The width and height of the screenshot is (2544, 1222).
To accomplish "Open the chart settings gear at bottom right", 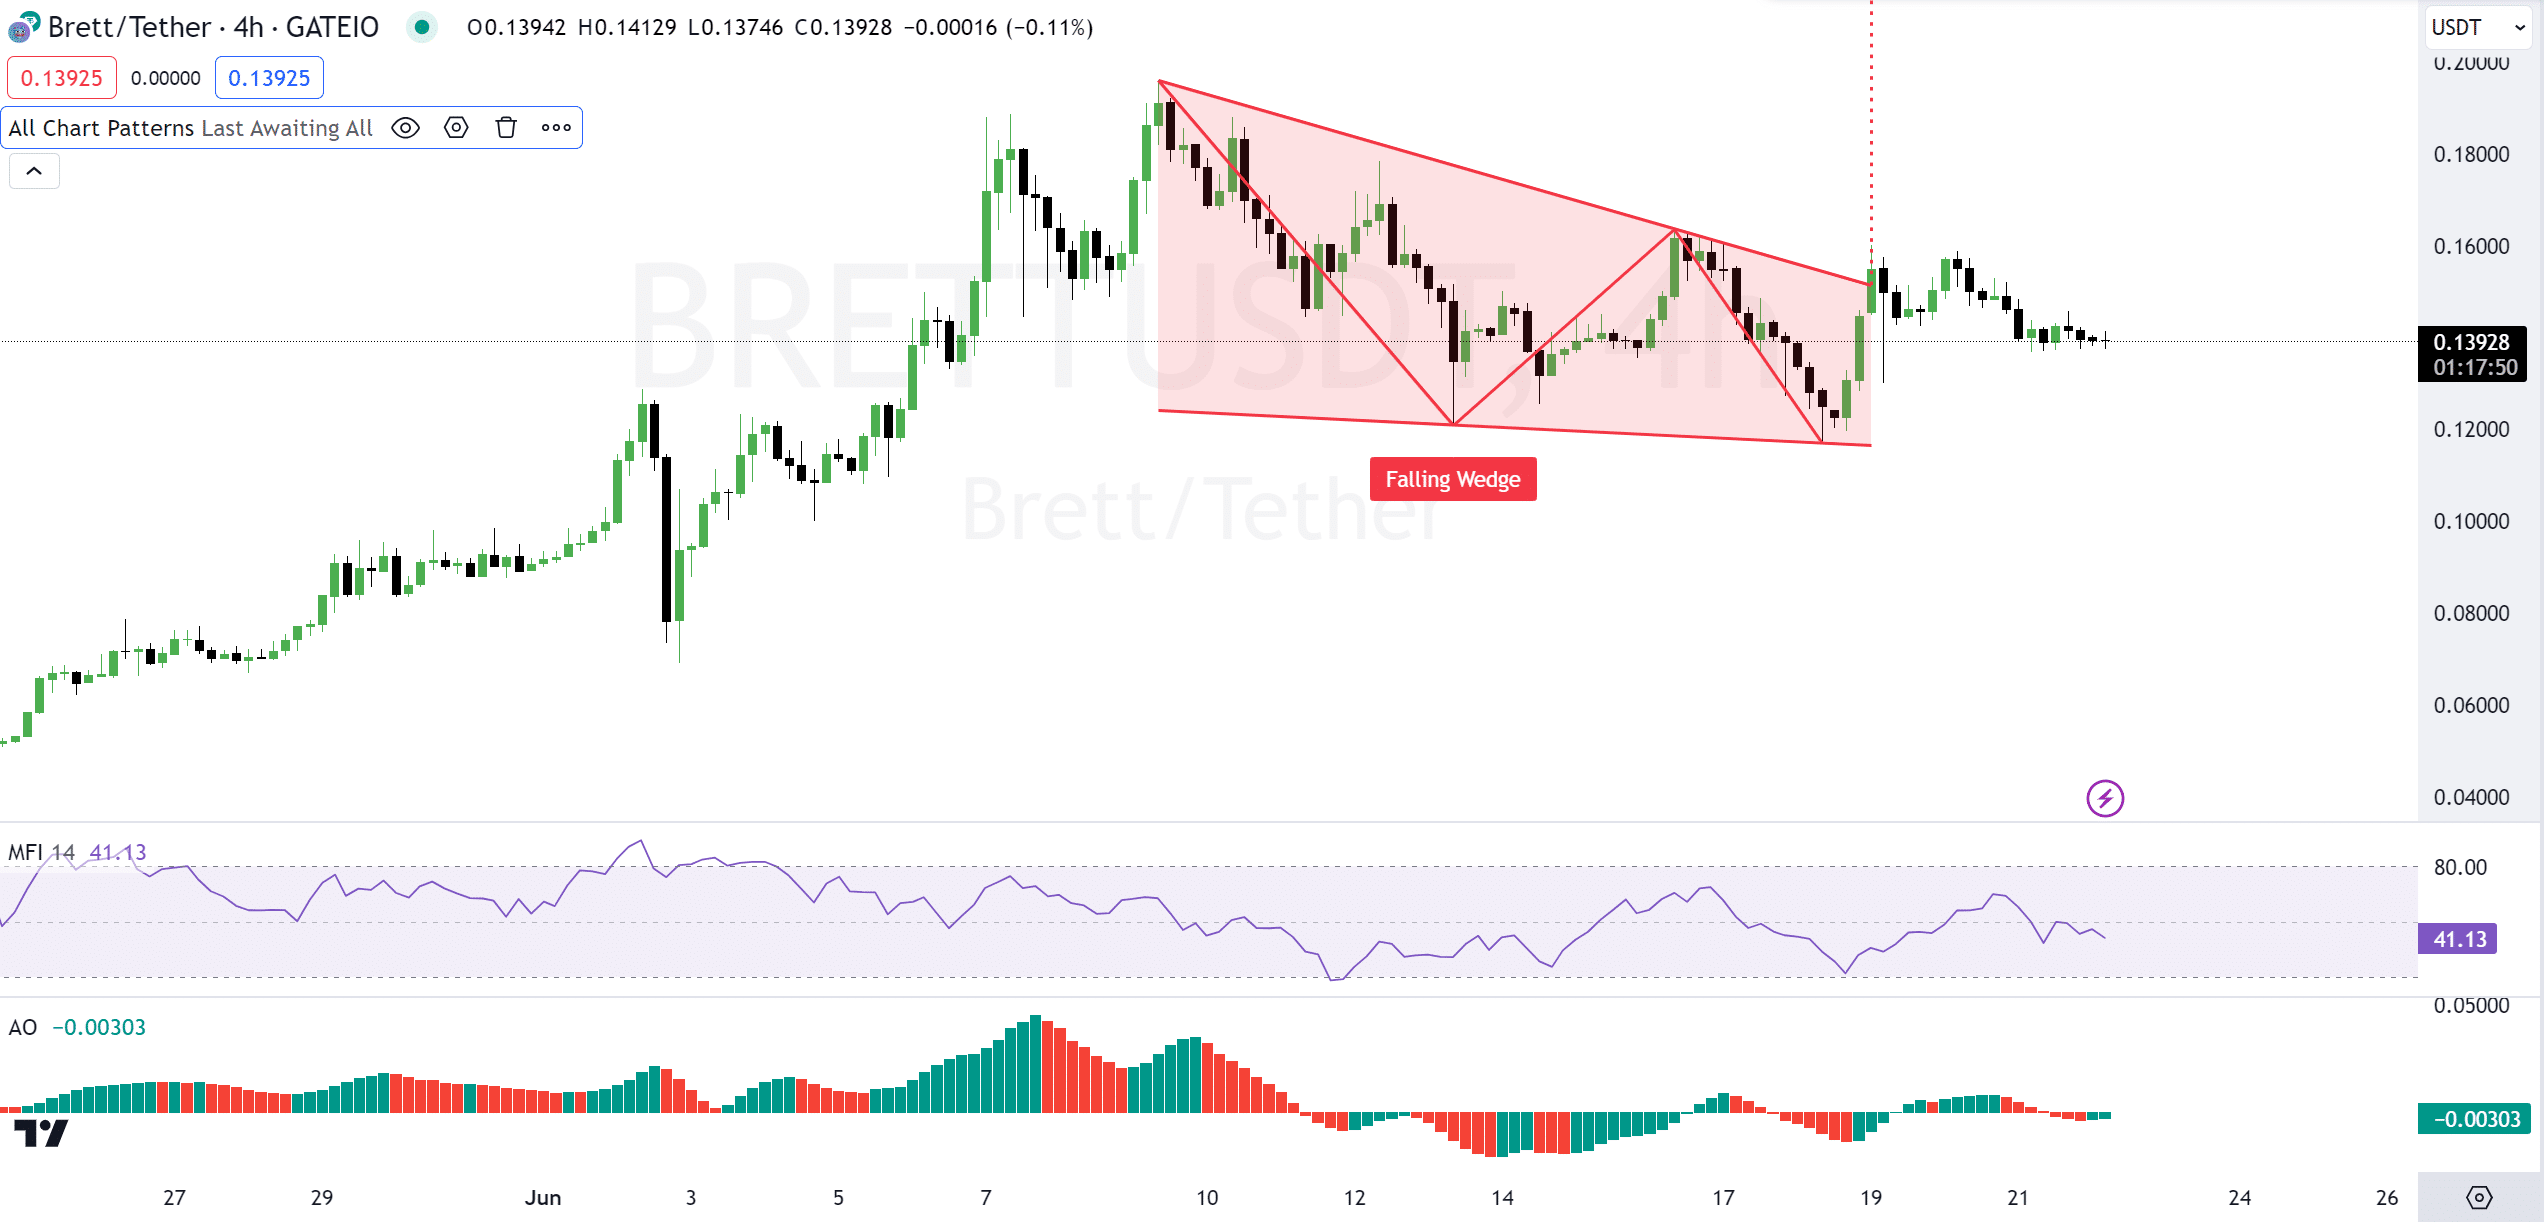I will pos(2479,1197).
